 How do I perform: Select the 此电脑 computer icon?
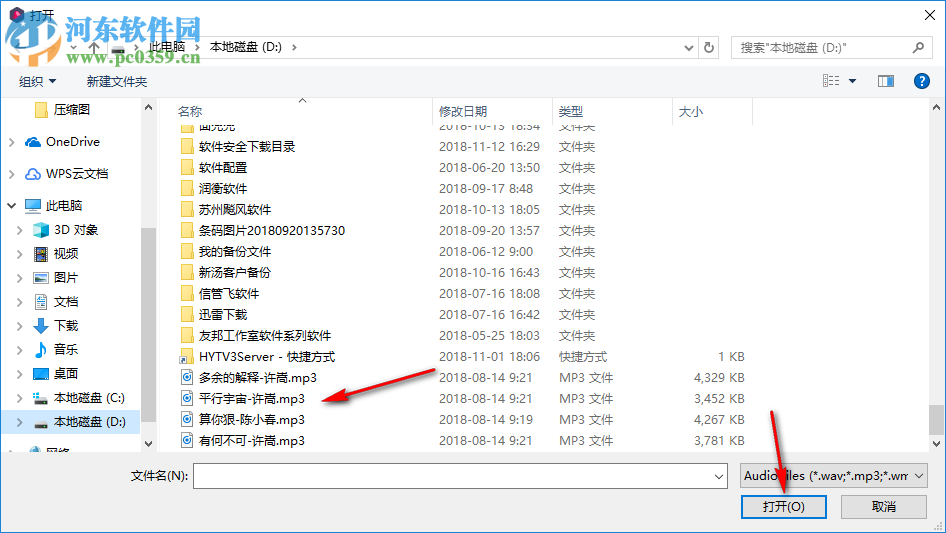(x=33, y=206)
